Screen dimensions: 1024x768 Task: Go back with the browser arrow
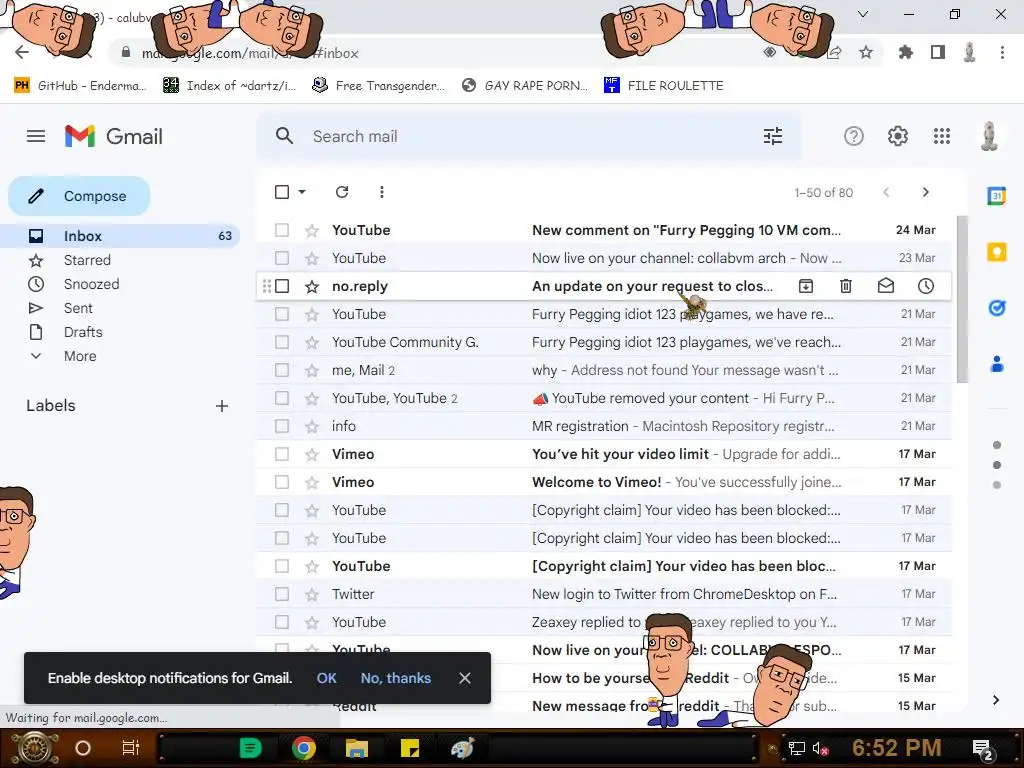(x=22, y=52)
